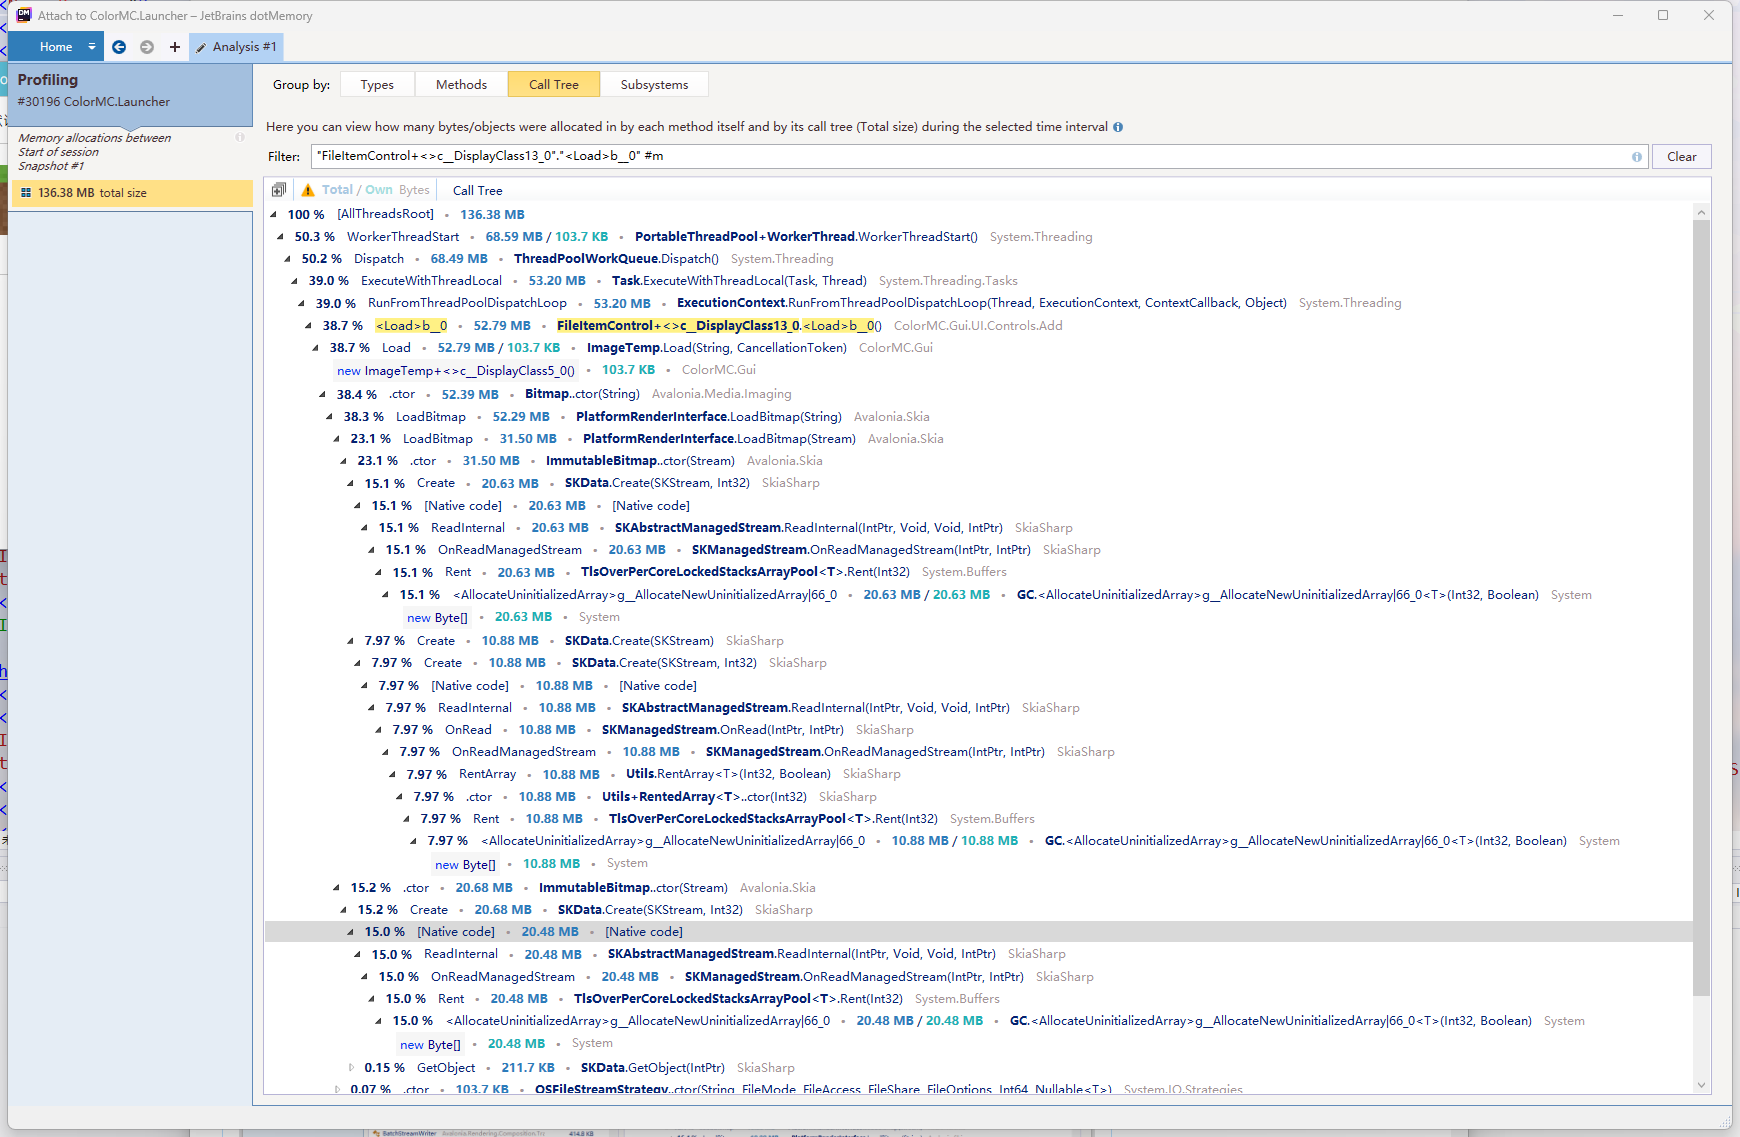Click the grid icon beside 136.38 MB total size
This screenshot has height=1137, width=1740.
pyautogui.click(x=27, y=192)
